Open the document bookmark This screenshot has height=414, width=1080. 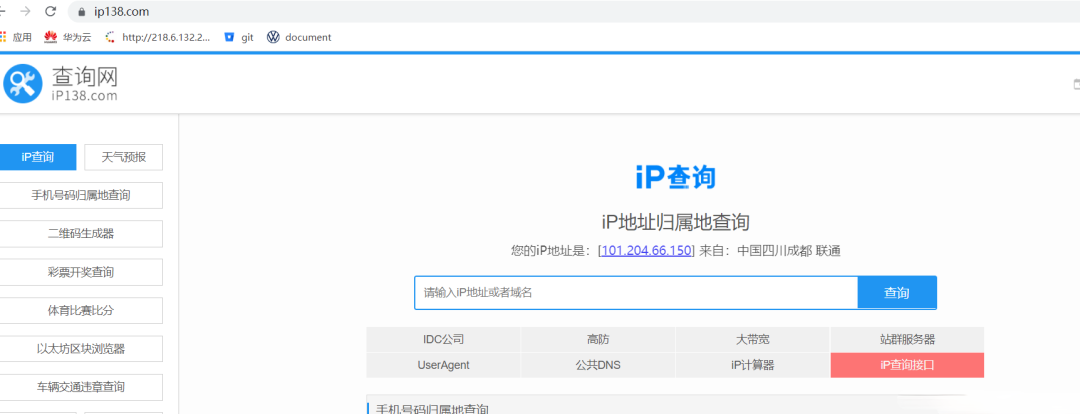pos(299,37)
